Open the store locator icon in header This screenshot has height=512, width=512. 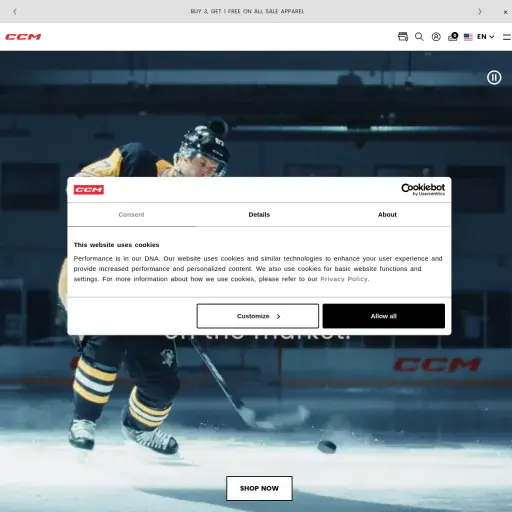[403, 37]
